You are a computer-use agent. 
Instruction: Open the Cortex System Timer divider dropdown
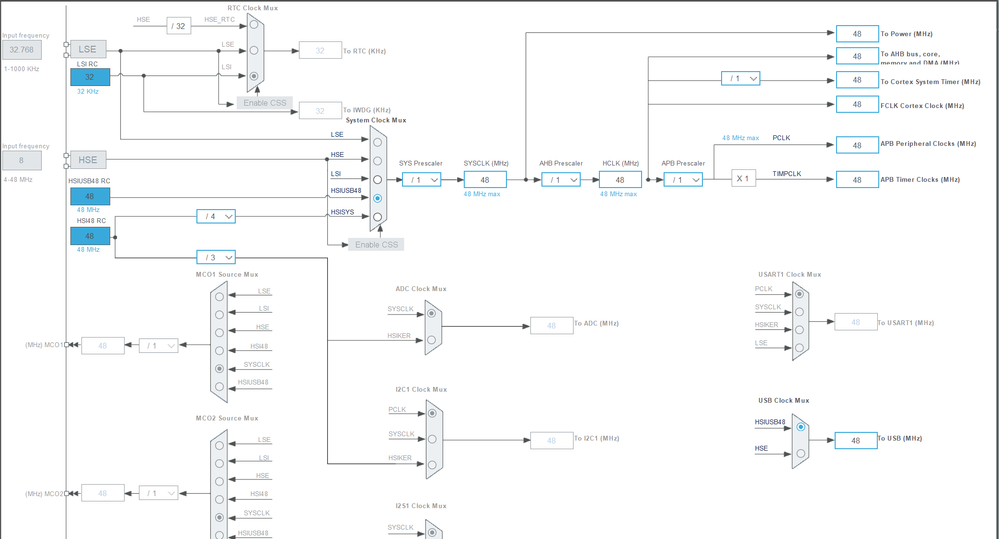click(741, 78)
